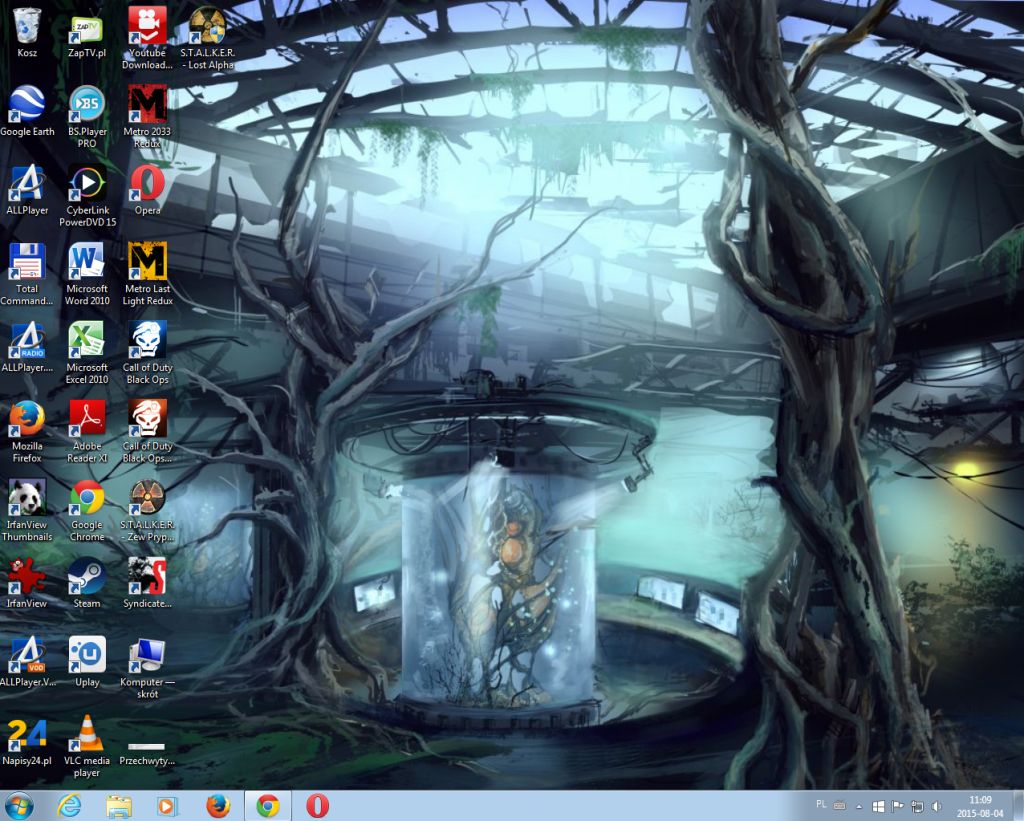Show hidden tray icons arrow
The width and height of the screenshot is (1024, 821).
pyautogui.click(x=859, y=807)
